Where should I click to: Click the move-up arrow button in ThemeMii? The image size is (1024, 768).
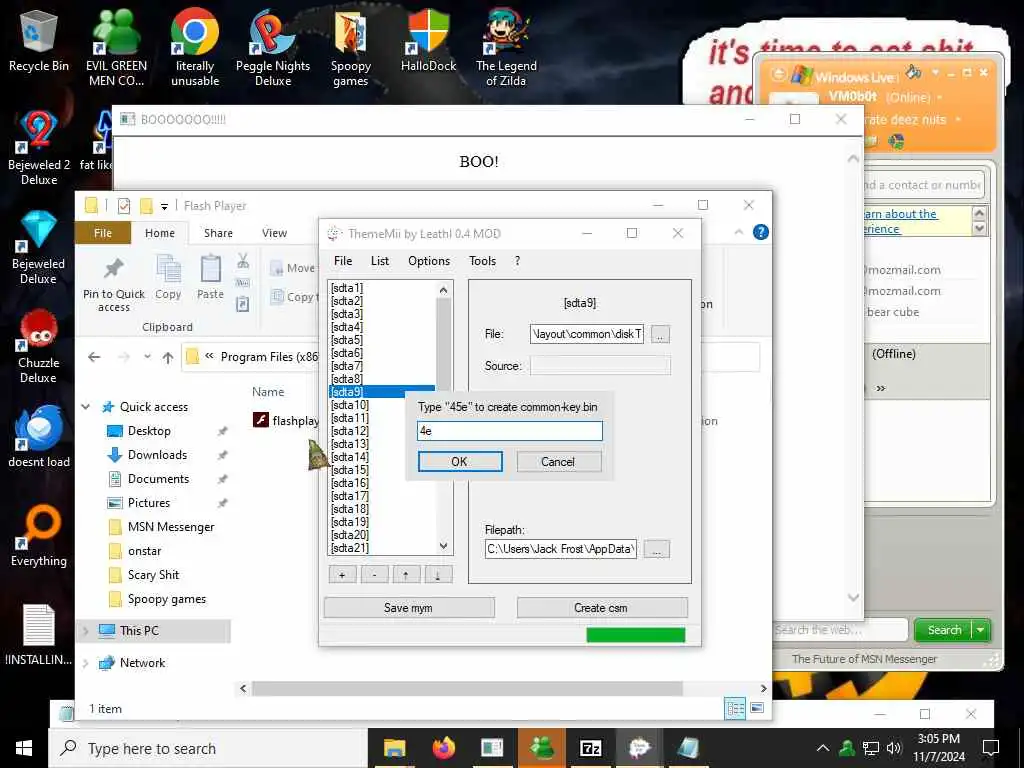[406, 575]
